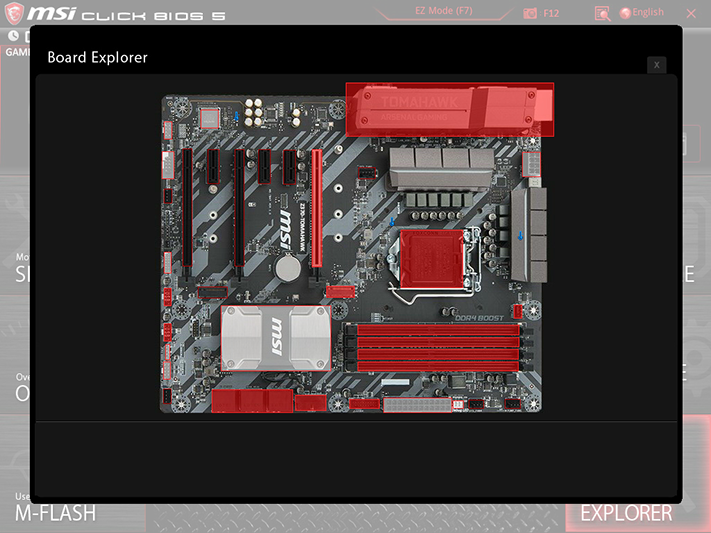711x533 pixels.
Task: Select the black fan header at the bottom-right board corner
Action: 513,404
